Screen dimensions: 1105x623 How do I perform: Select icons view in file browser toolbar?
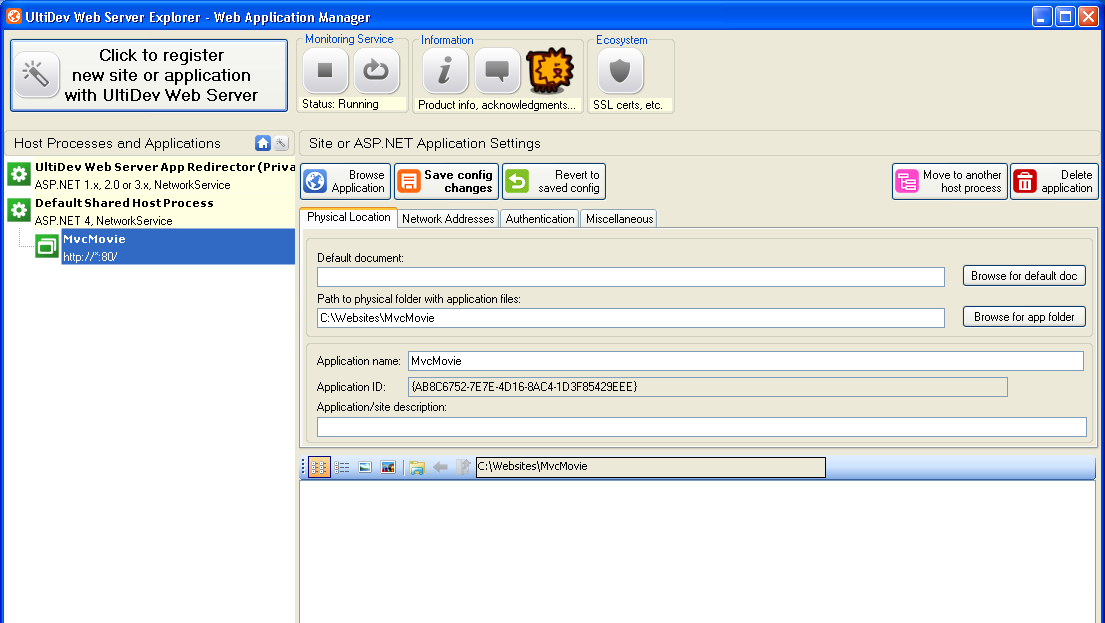pos(319,467)
